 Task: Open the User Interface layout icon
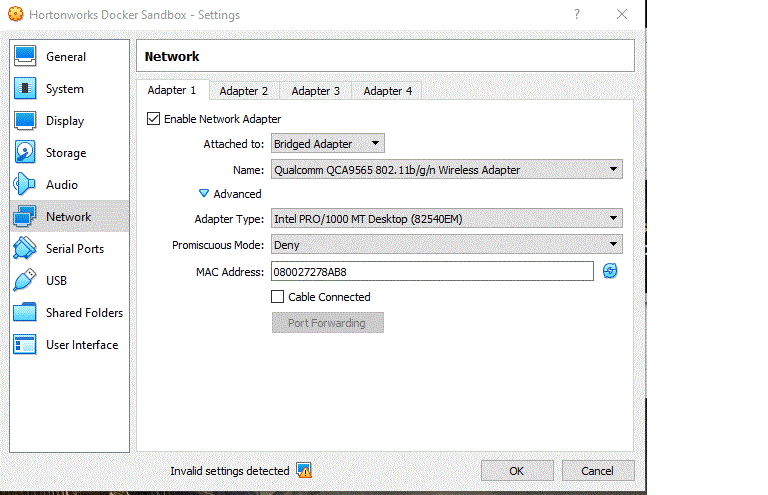(x=25, y=344)
